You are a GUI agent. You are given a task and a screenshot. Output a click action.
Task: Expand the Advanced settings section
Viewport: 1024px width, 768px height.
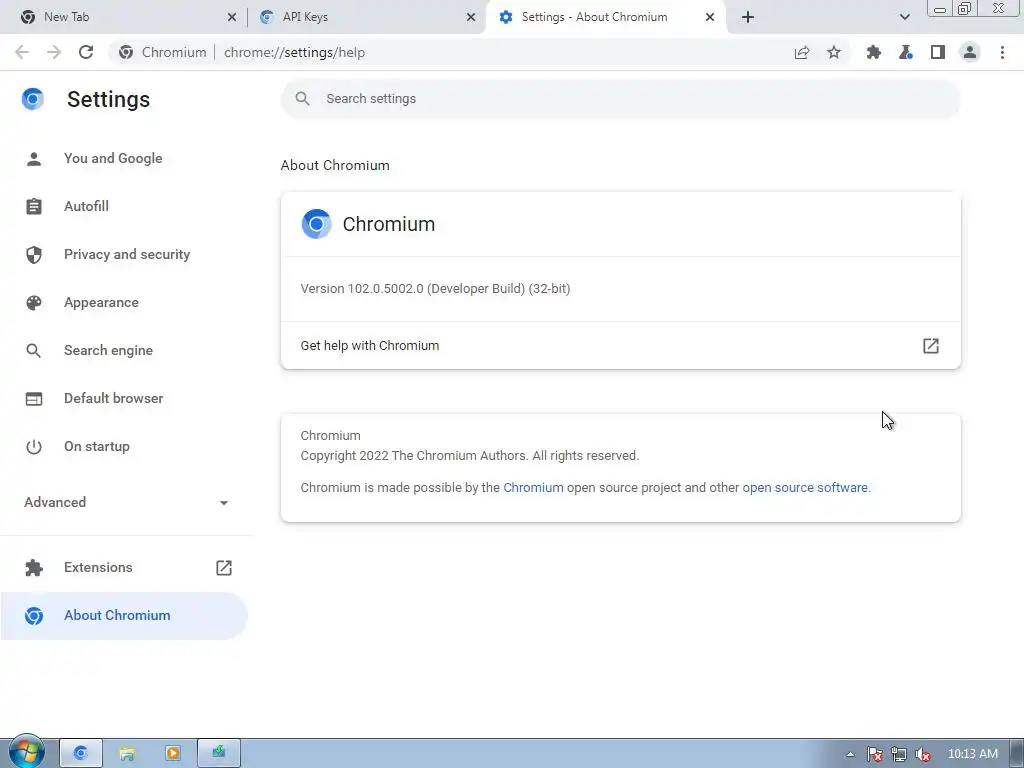(124, 502)
